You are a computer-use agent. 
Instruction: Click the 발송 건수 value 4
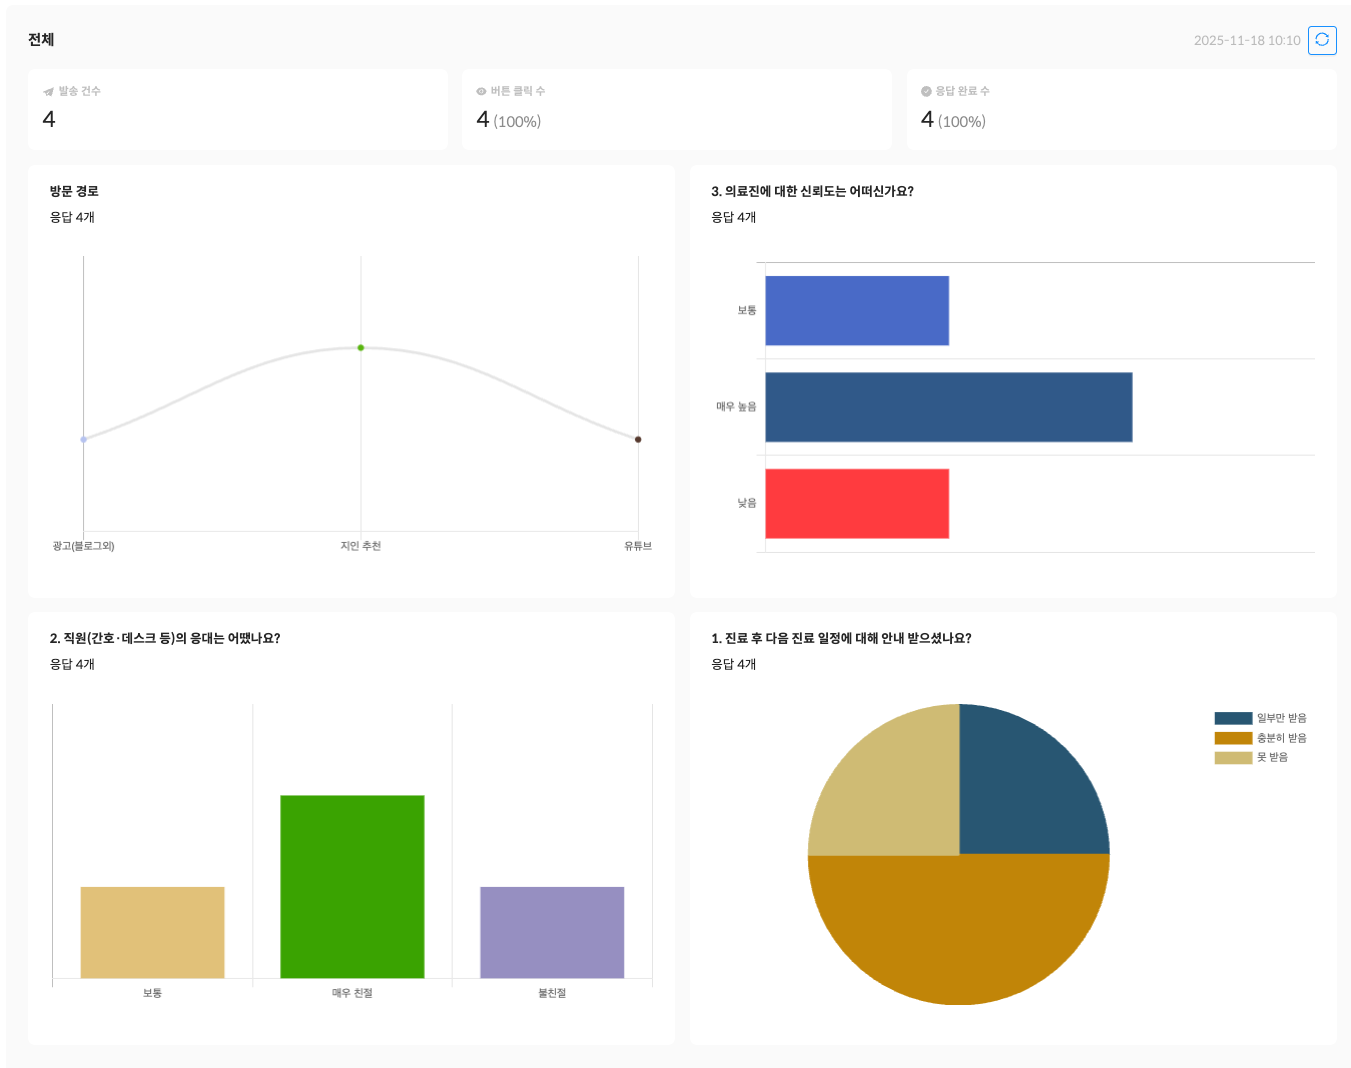[x=49, y=119]
